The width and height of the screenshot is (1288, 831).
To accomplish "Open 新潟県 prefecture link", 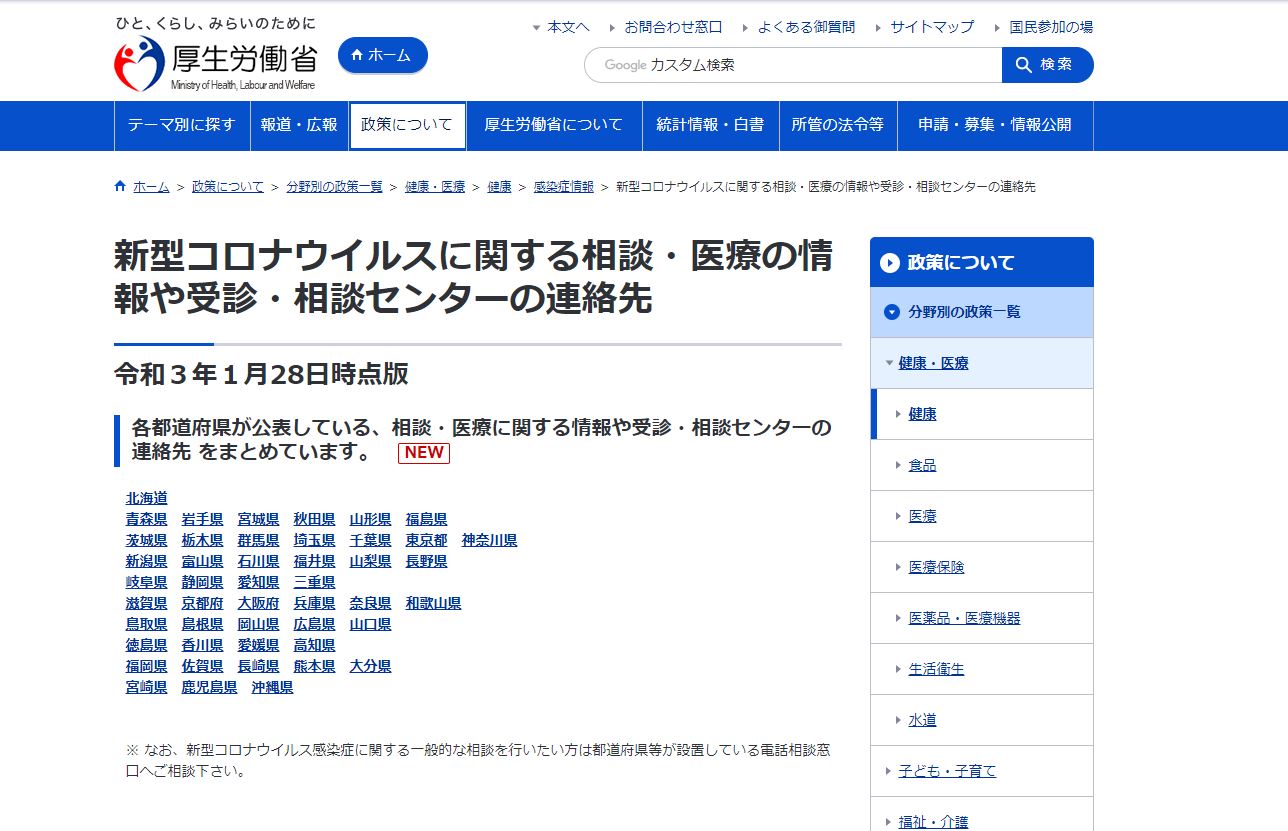I will coord(147,561).
